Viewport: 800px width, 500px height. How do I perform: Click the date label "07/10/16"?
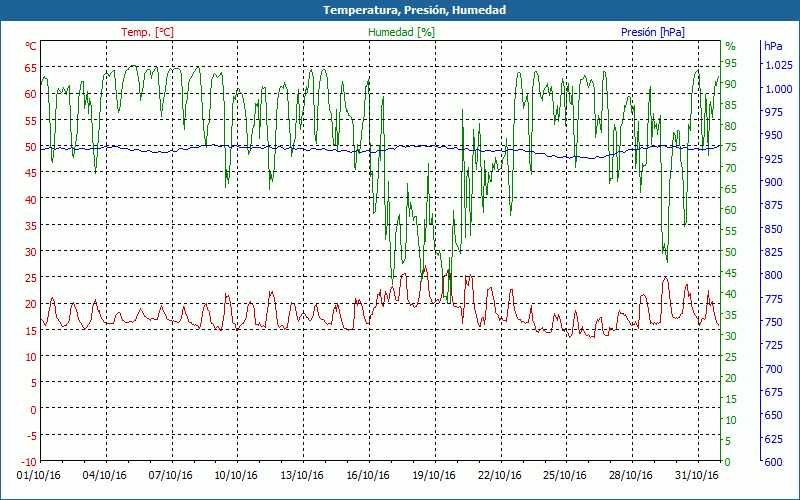pos(170,476)
